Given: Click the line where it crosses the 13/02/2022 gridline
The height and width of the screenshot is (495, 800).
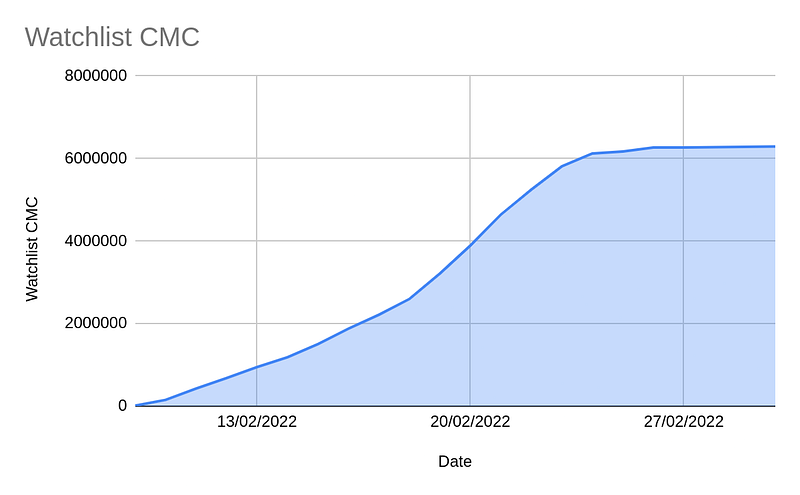Looking at the screenshot, I should [x=257, y=367].
